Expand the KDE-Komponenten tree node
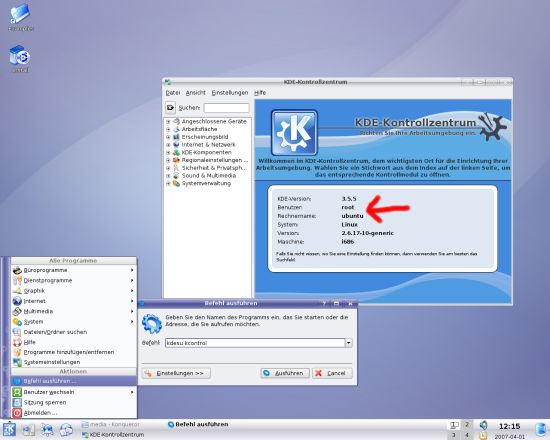This screenshot has width=550, height=440. [x=168, y=152]
